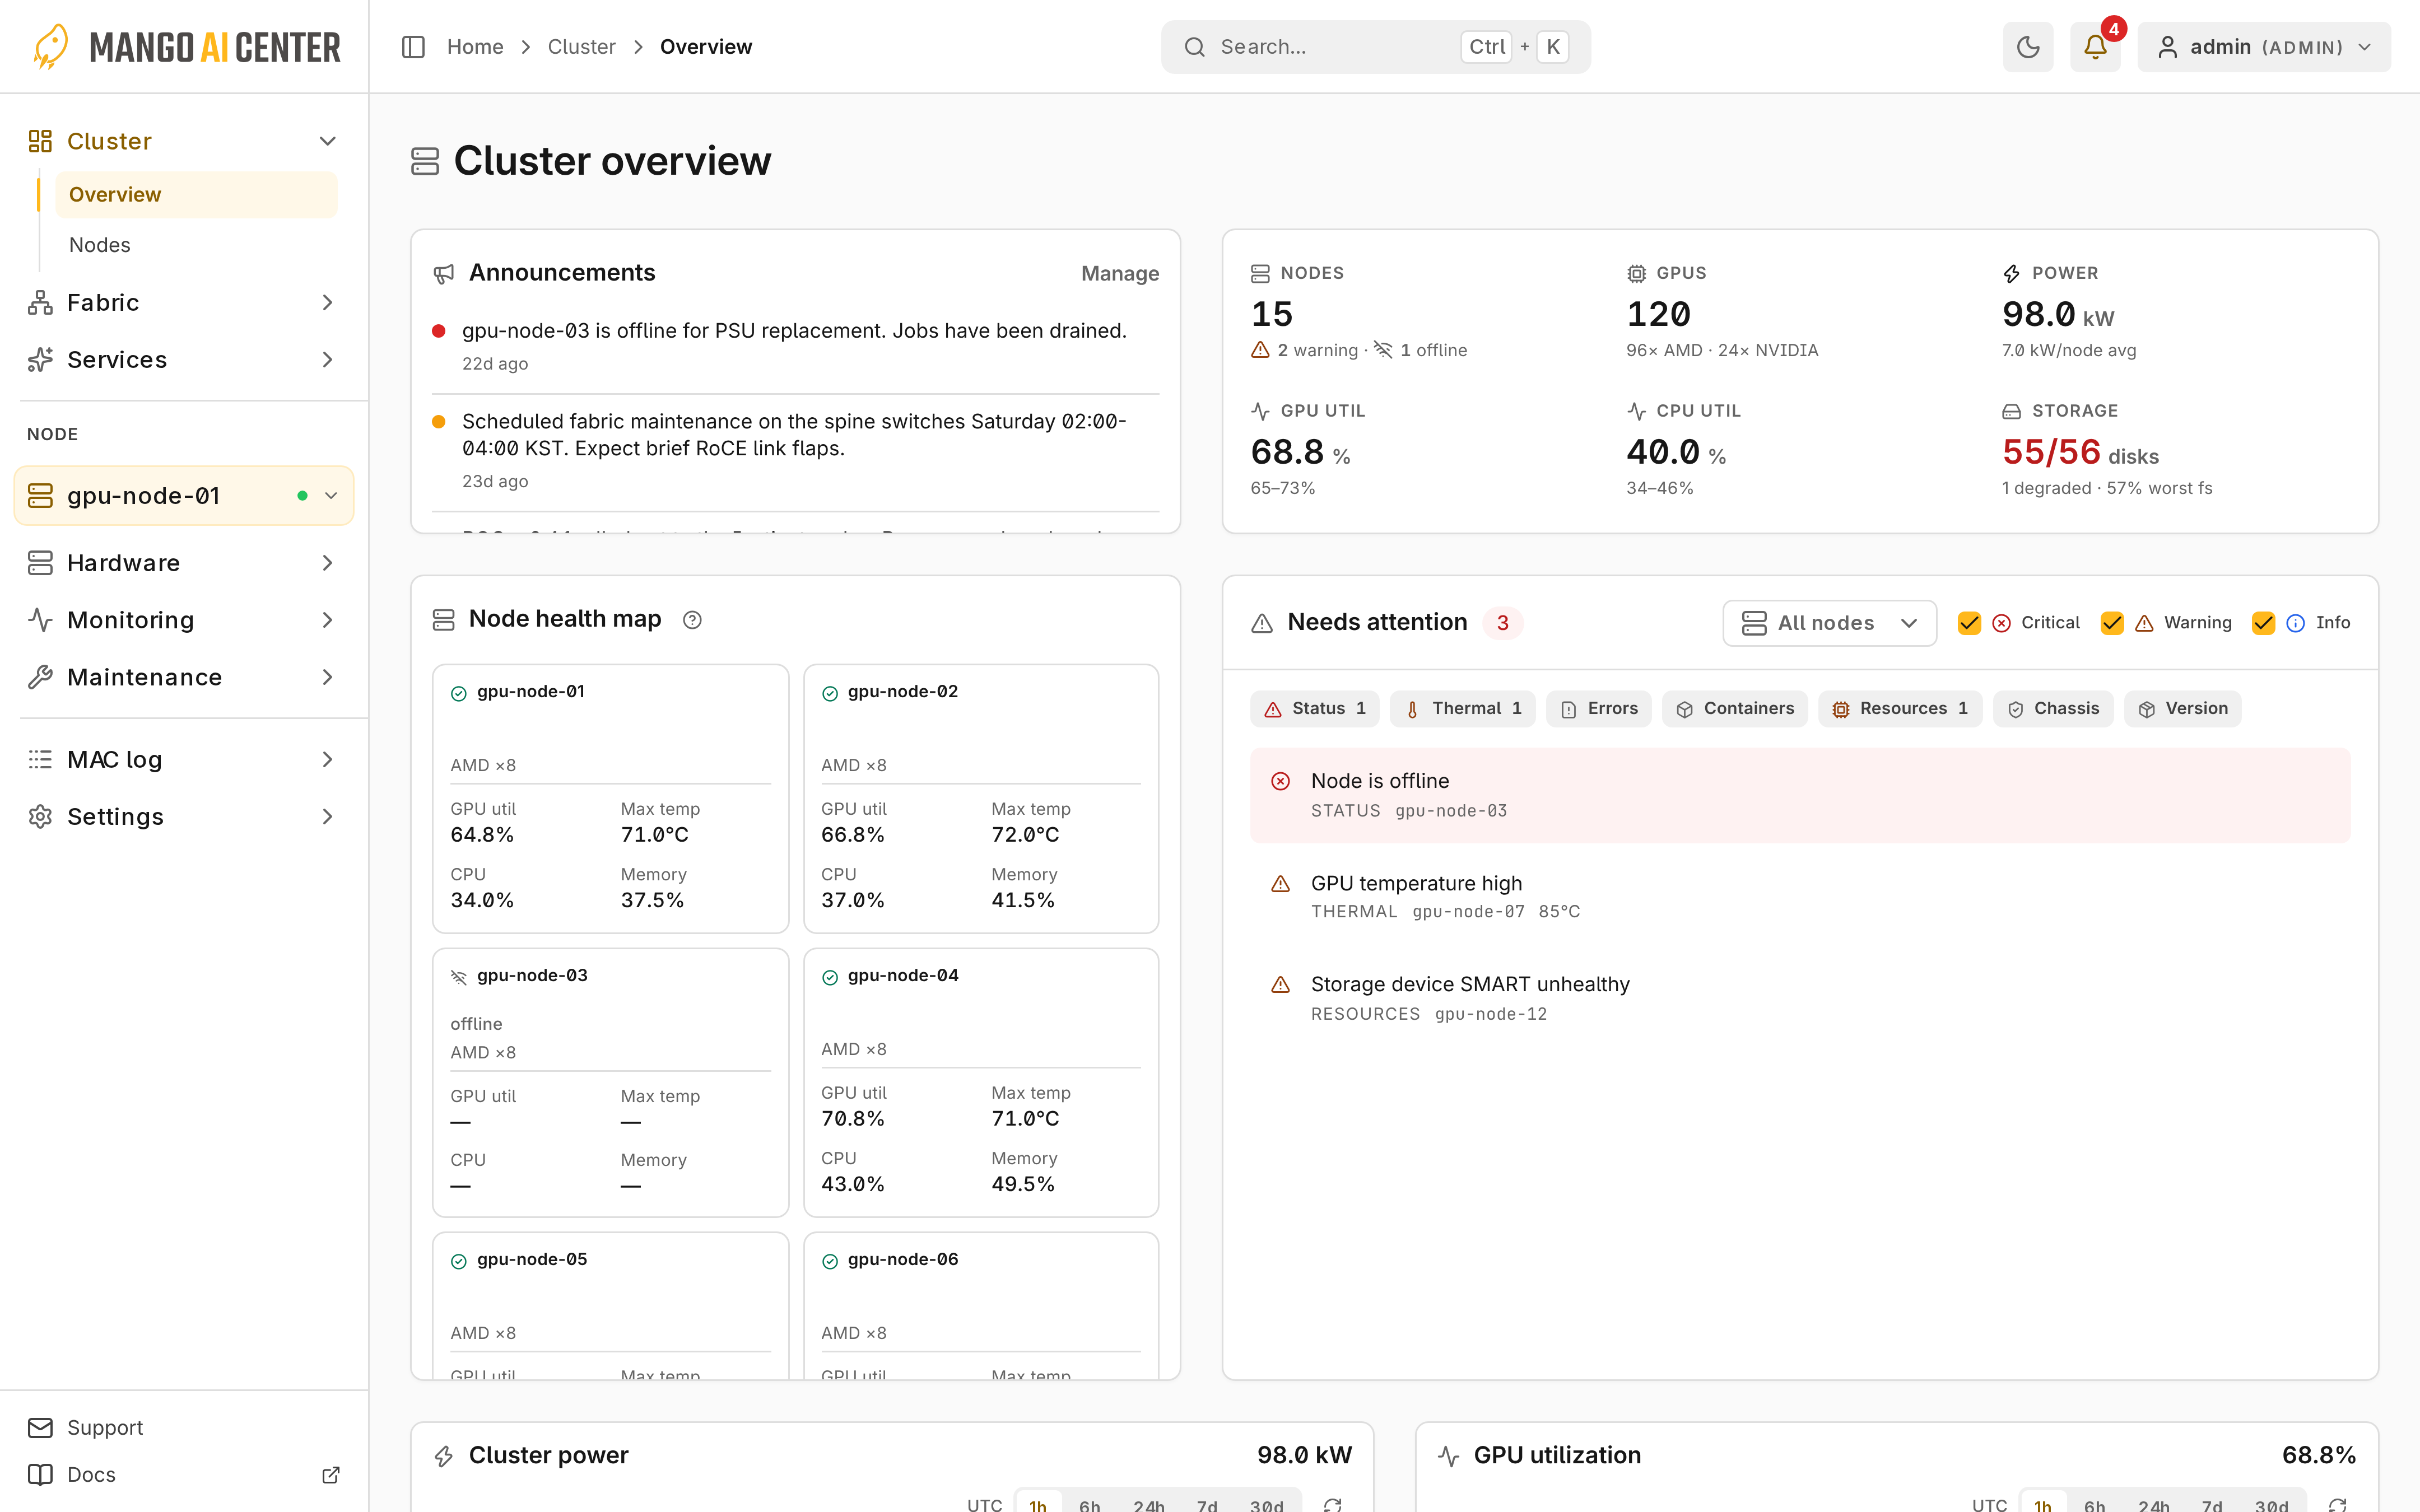Click the Cluster power bolt icon
2420x1512 pixels.
point(444,1456)
